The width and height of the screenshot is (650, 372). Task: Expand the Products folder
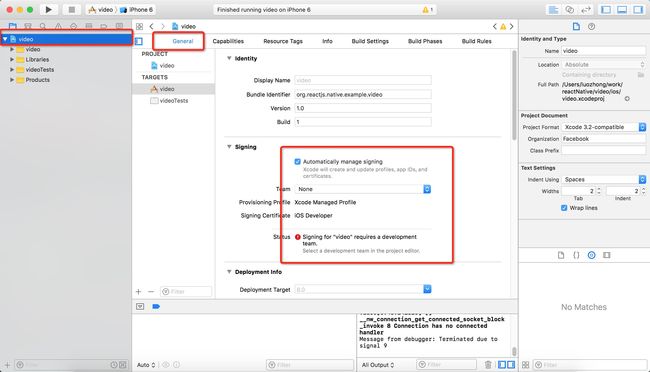pyautogui.click(x=12, y=80)
